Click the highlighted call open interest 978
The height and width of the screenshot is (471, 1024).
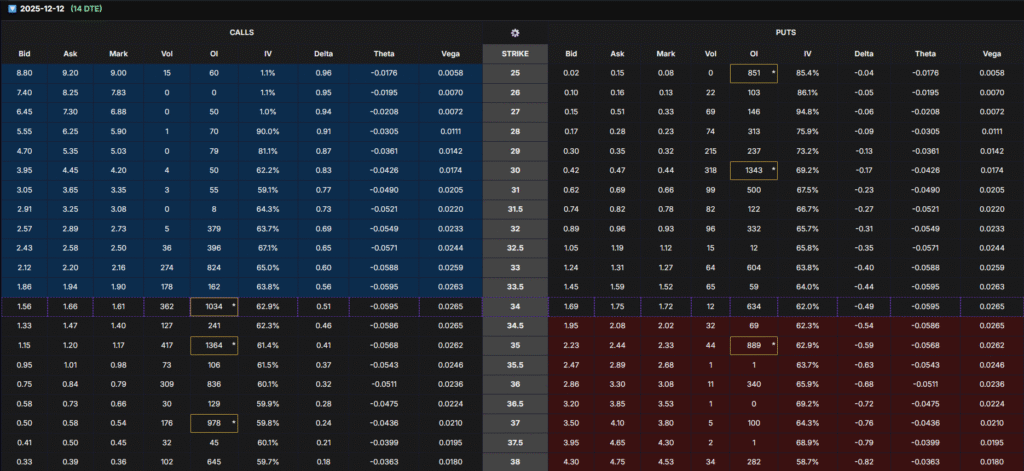216,425
